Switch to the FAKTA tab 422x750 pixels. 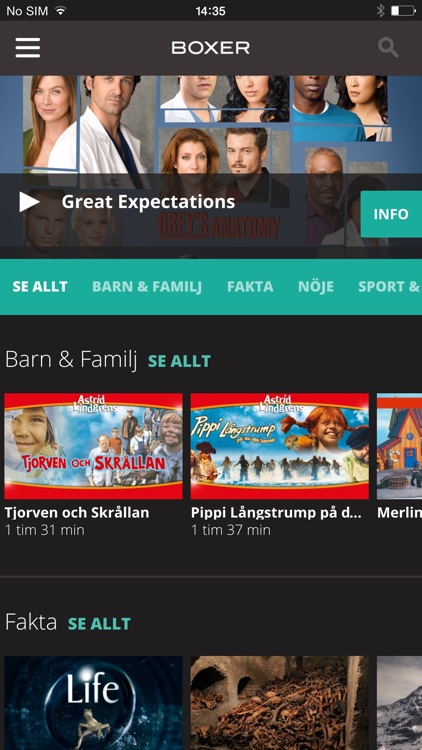[250, 287]
